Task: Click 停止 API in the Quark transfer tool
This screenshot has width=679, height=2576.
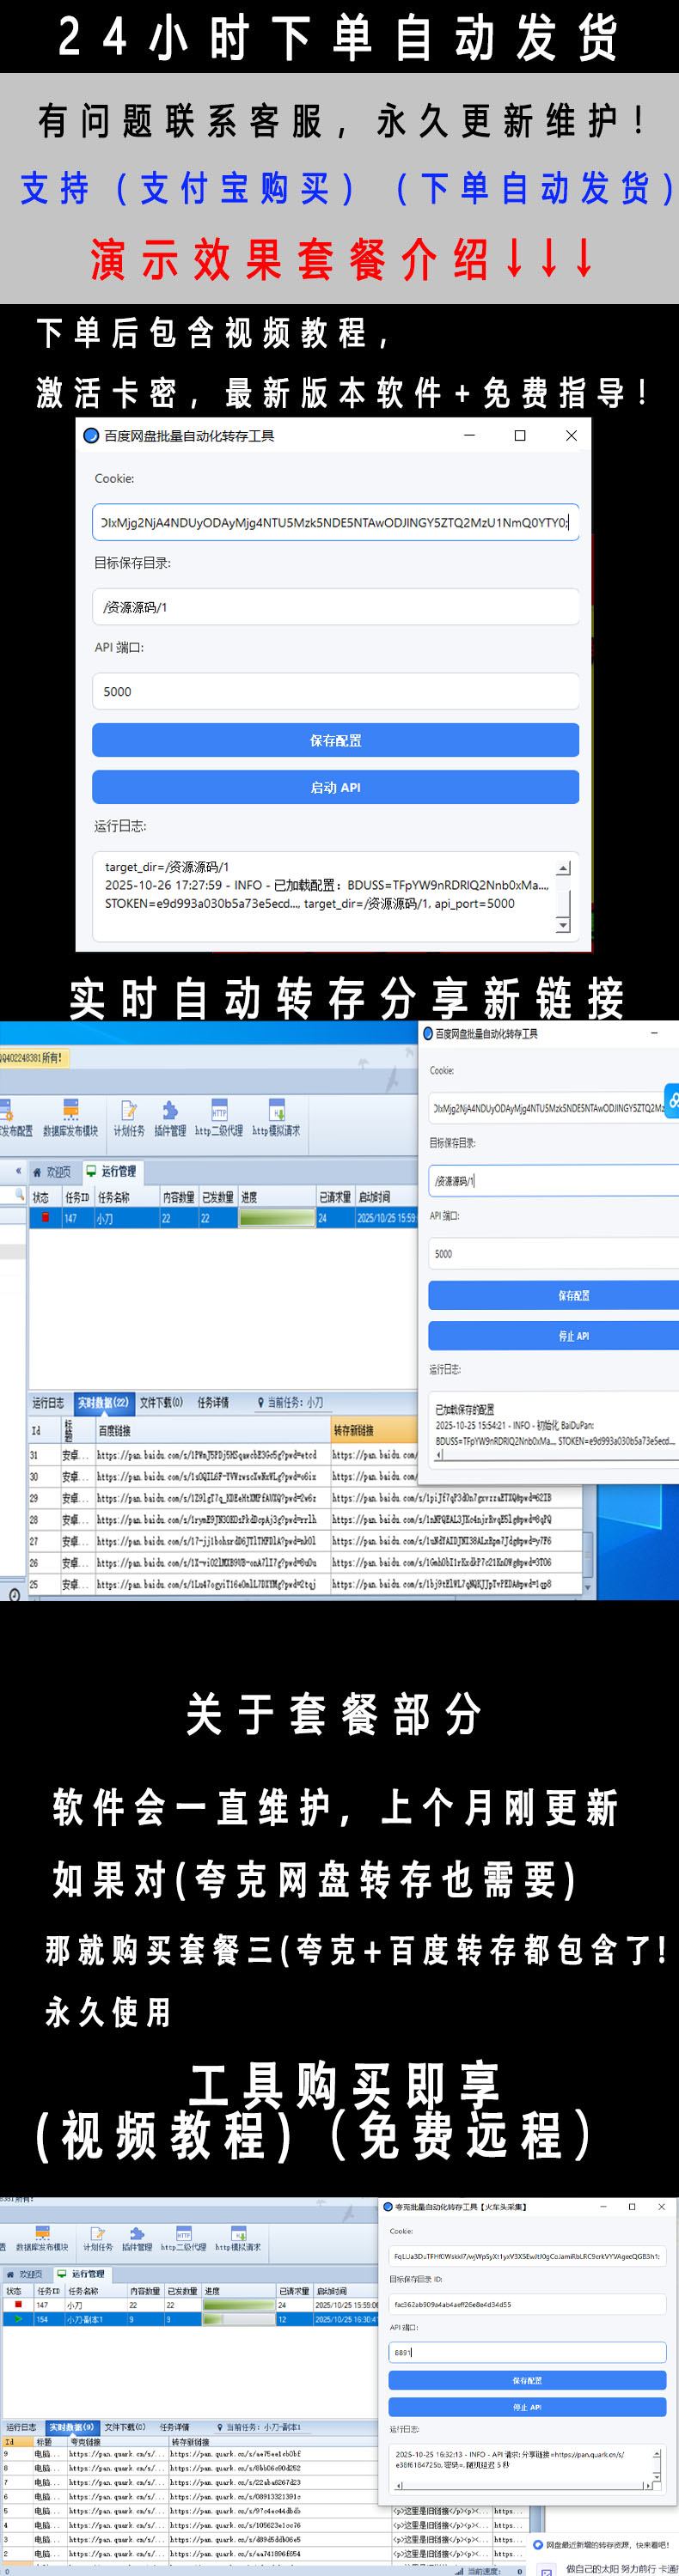Action: pos(526,2406)
